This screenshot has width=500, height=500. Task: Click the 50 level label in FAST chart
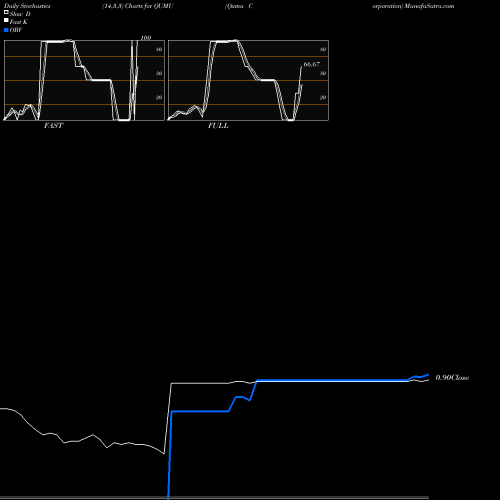[159, 73]
